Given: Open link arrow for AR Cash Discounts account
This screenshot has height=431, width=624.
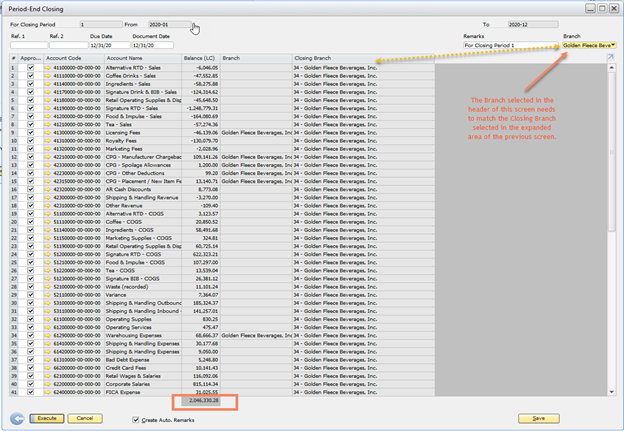Looking at the screenshot, I should pos(49,188).
